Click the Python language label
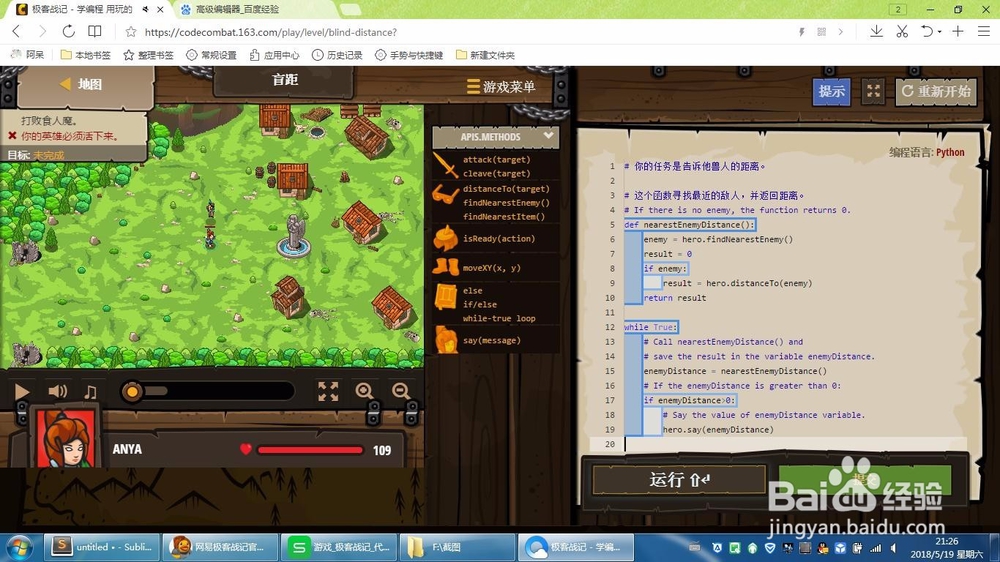 [950, 152]
